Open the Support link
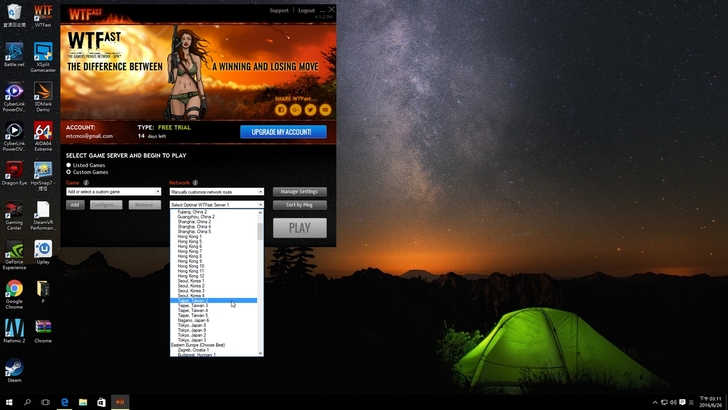Viewport: 728px width, 410px height. click(x=279, y=10)
